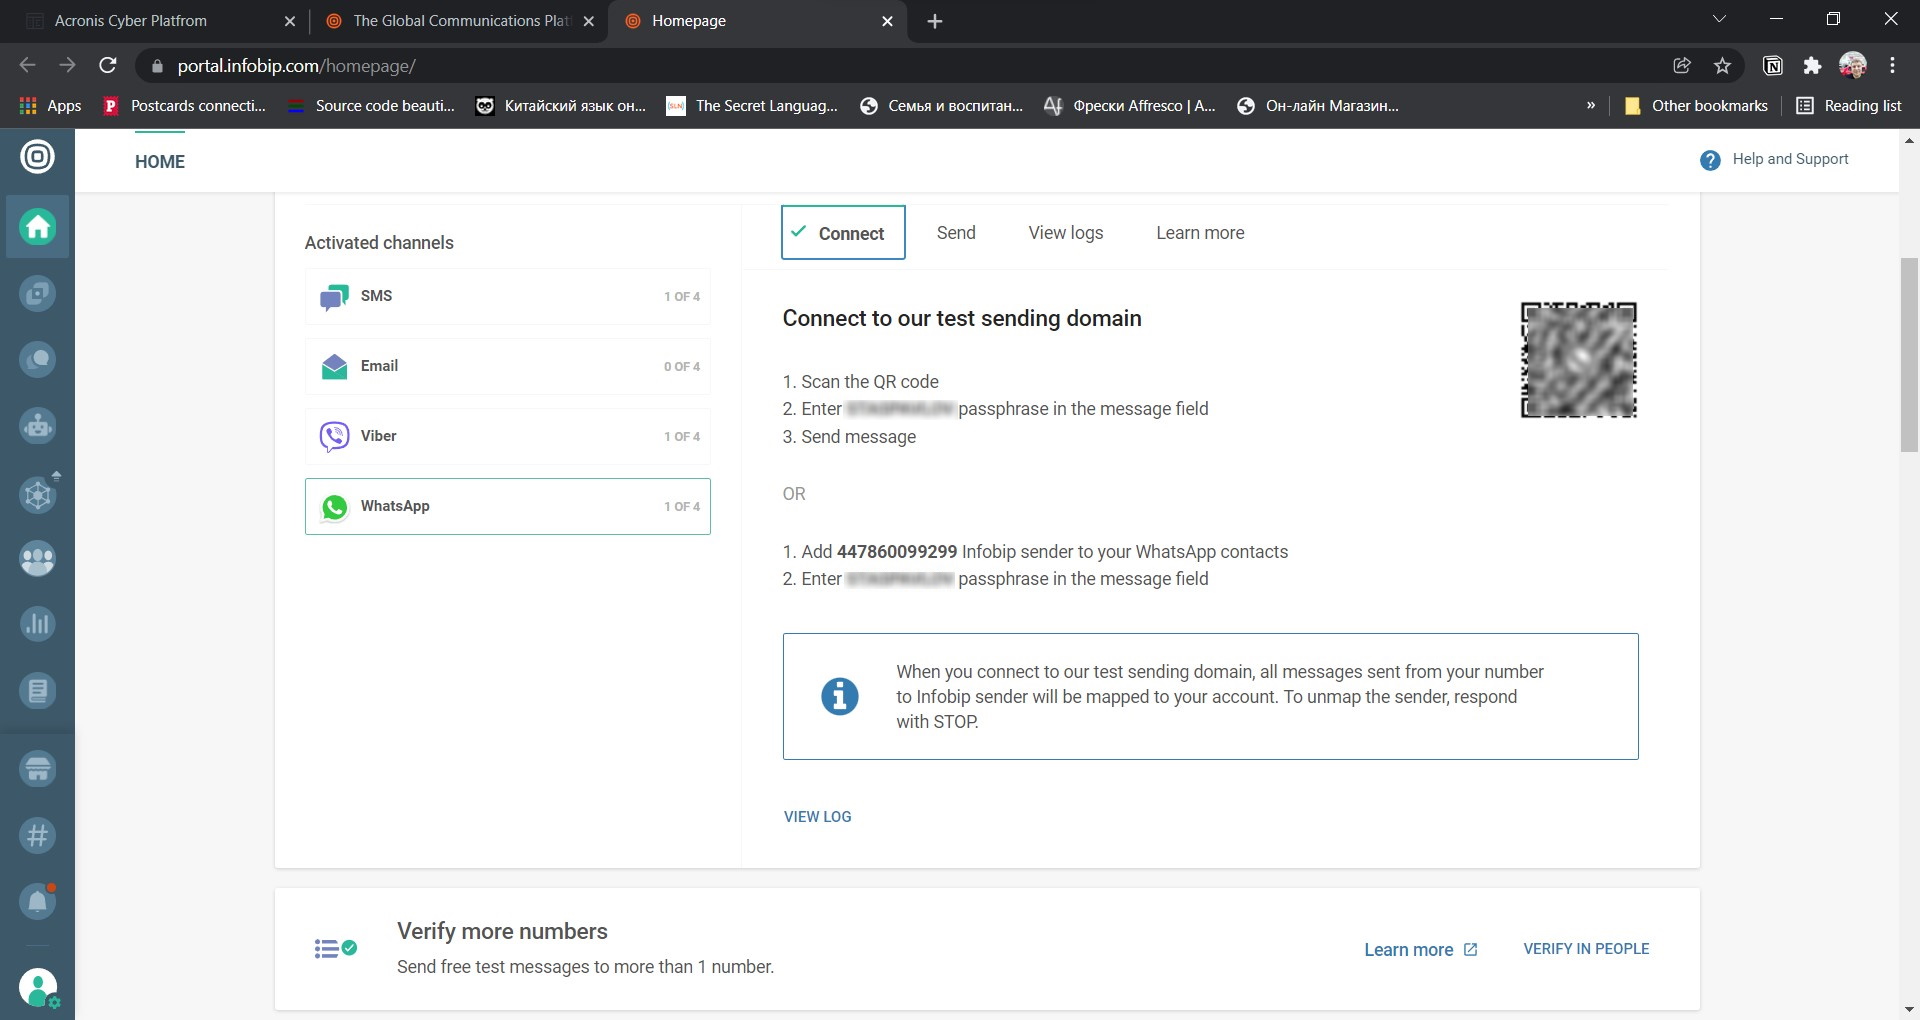Open the hexagon network sidebar icon
The image size is (1920, 1020).
[x=38, y=494]
